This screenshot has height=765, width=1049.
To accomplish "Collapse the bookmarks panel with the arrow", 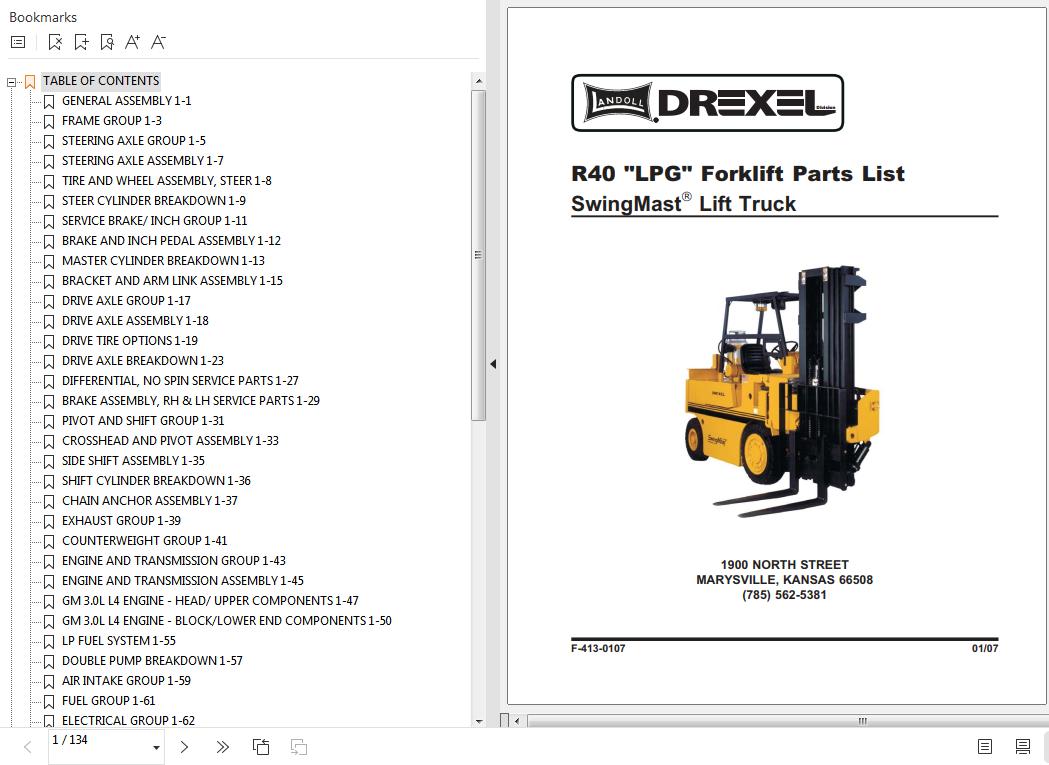I will tap(493, 364).
